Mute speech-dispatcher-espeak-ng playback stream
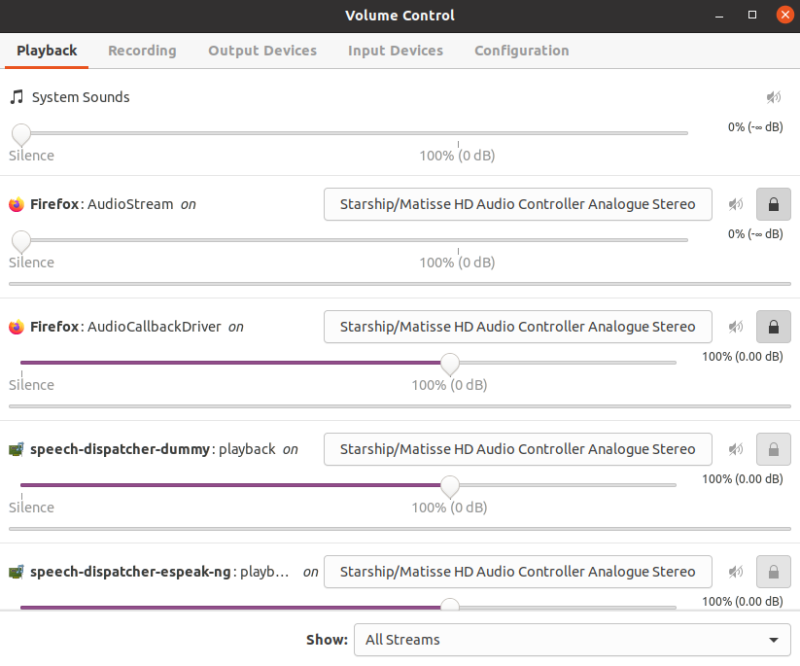Viewport: 800px width, 666px height. (735, 572)
